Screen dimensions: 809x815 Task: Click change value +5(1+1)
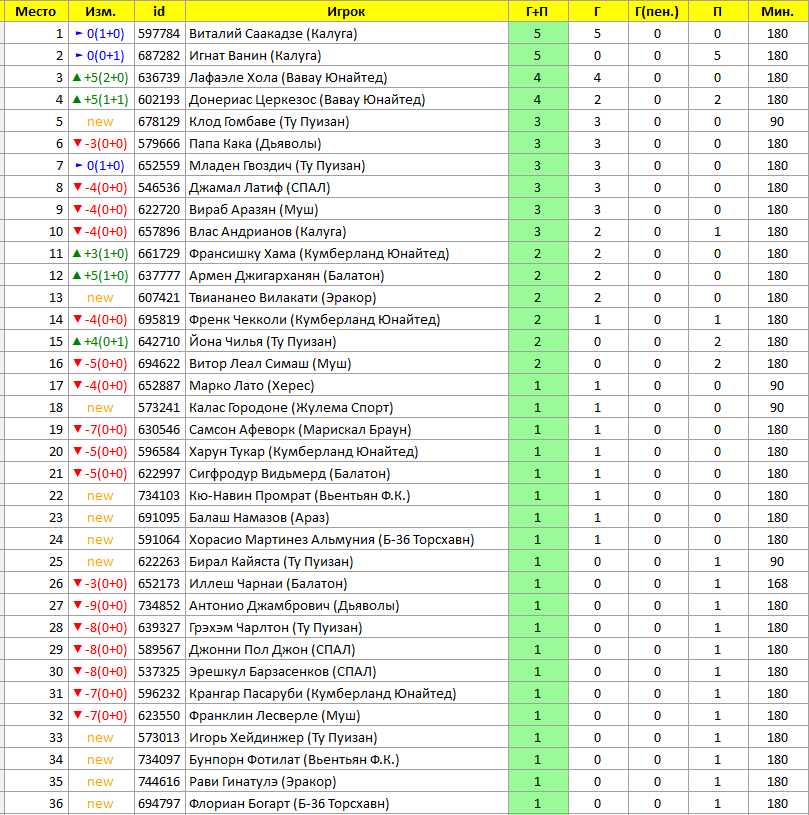pos(100,100)
